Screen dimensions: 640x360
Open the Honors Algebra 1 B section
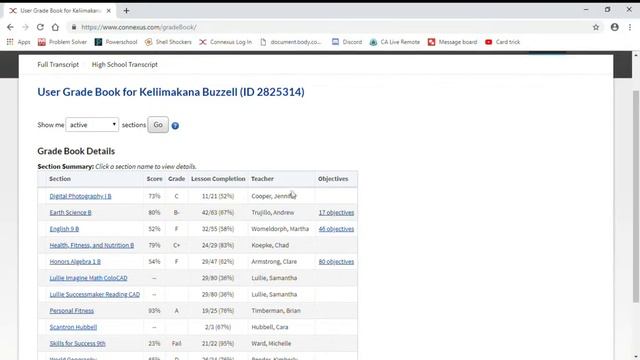tap(75, 262)
